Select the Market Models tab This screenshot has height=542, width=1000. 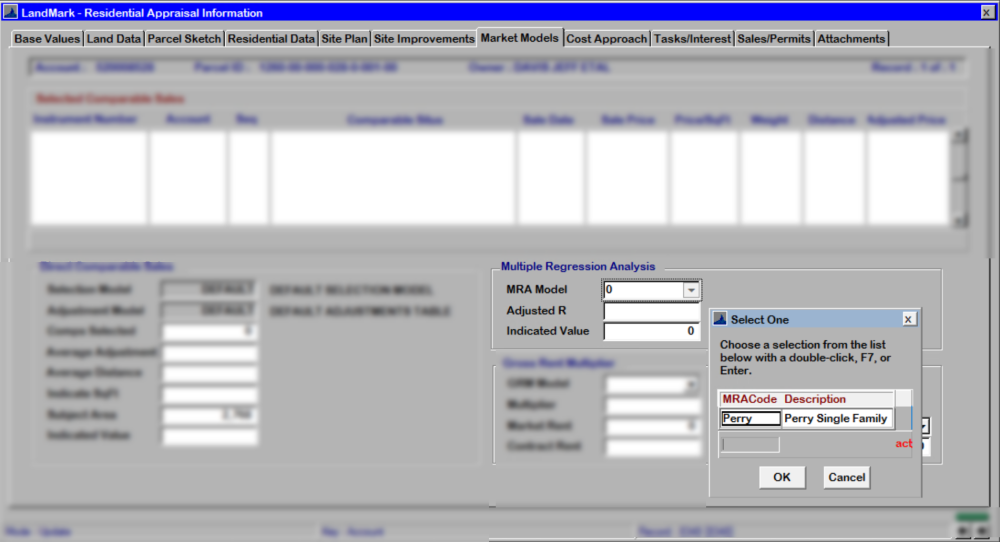(520, 38)
